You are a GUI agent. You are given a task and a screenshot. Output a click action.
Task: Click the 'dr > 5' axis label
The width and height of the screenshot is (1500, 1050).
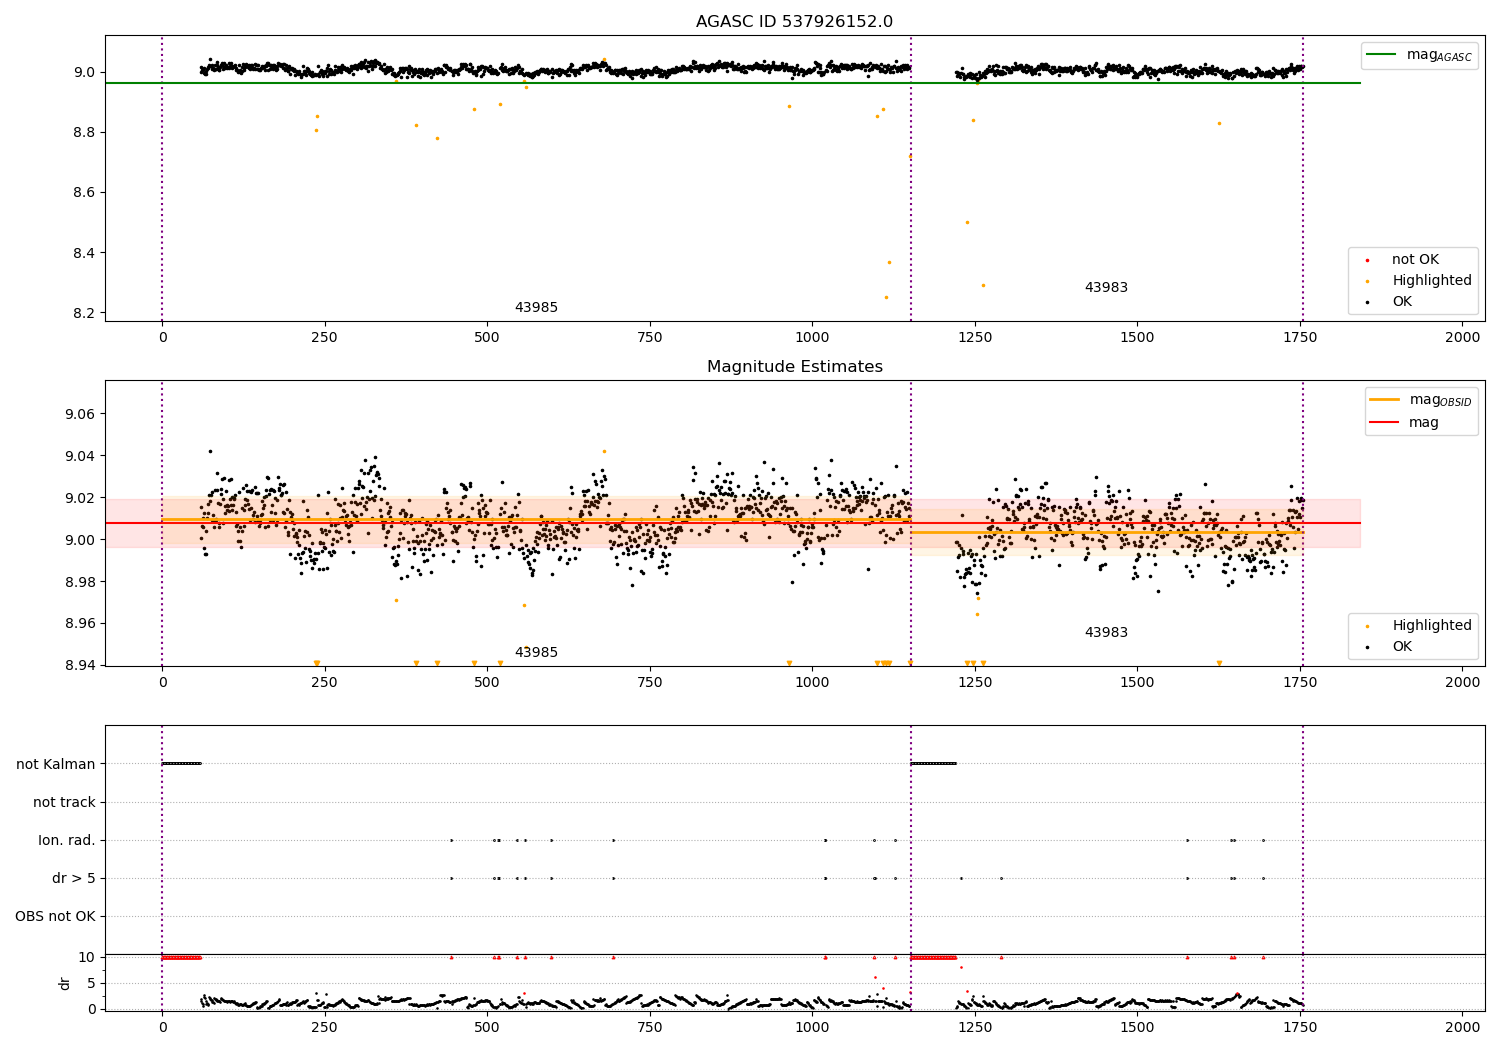click(x=74, y=878)
